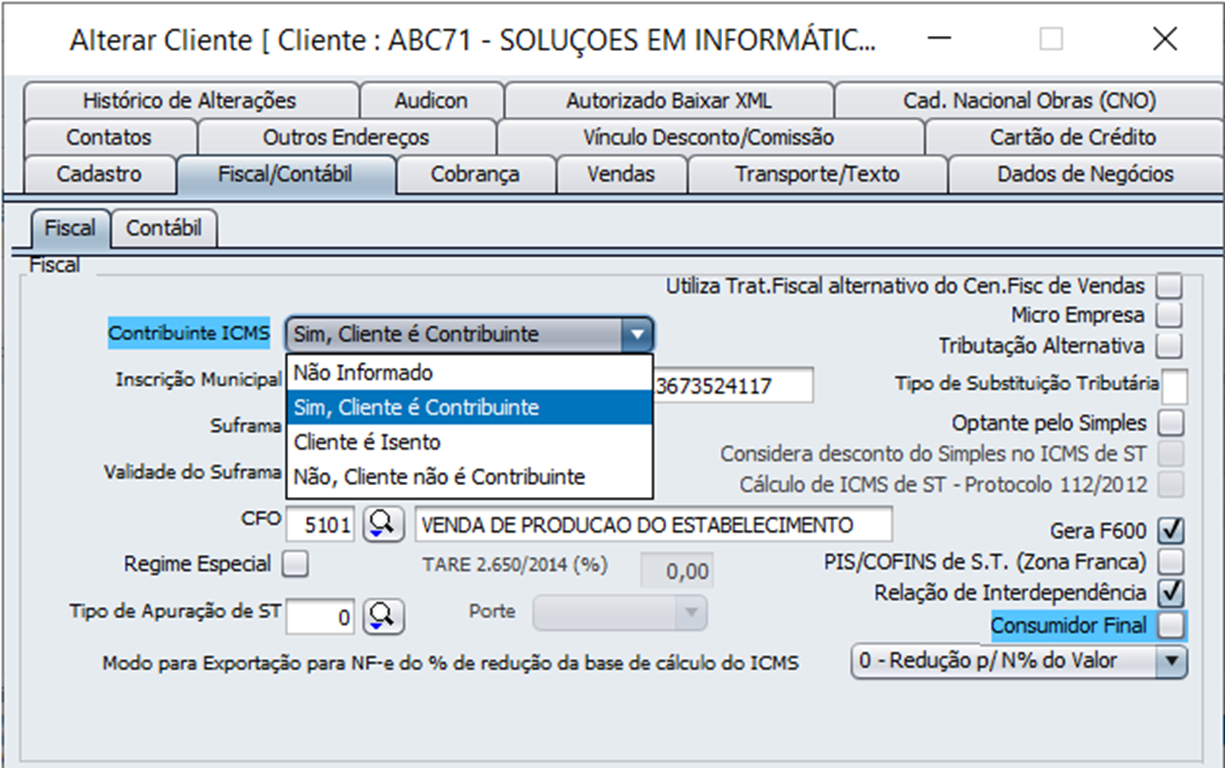
Task: Close the Alterar Cliente window
Action: (1164, 40)
